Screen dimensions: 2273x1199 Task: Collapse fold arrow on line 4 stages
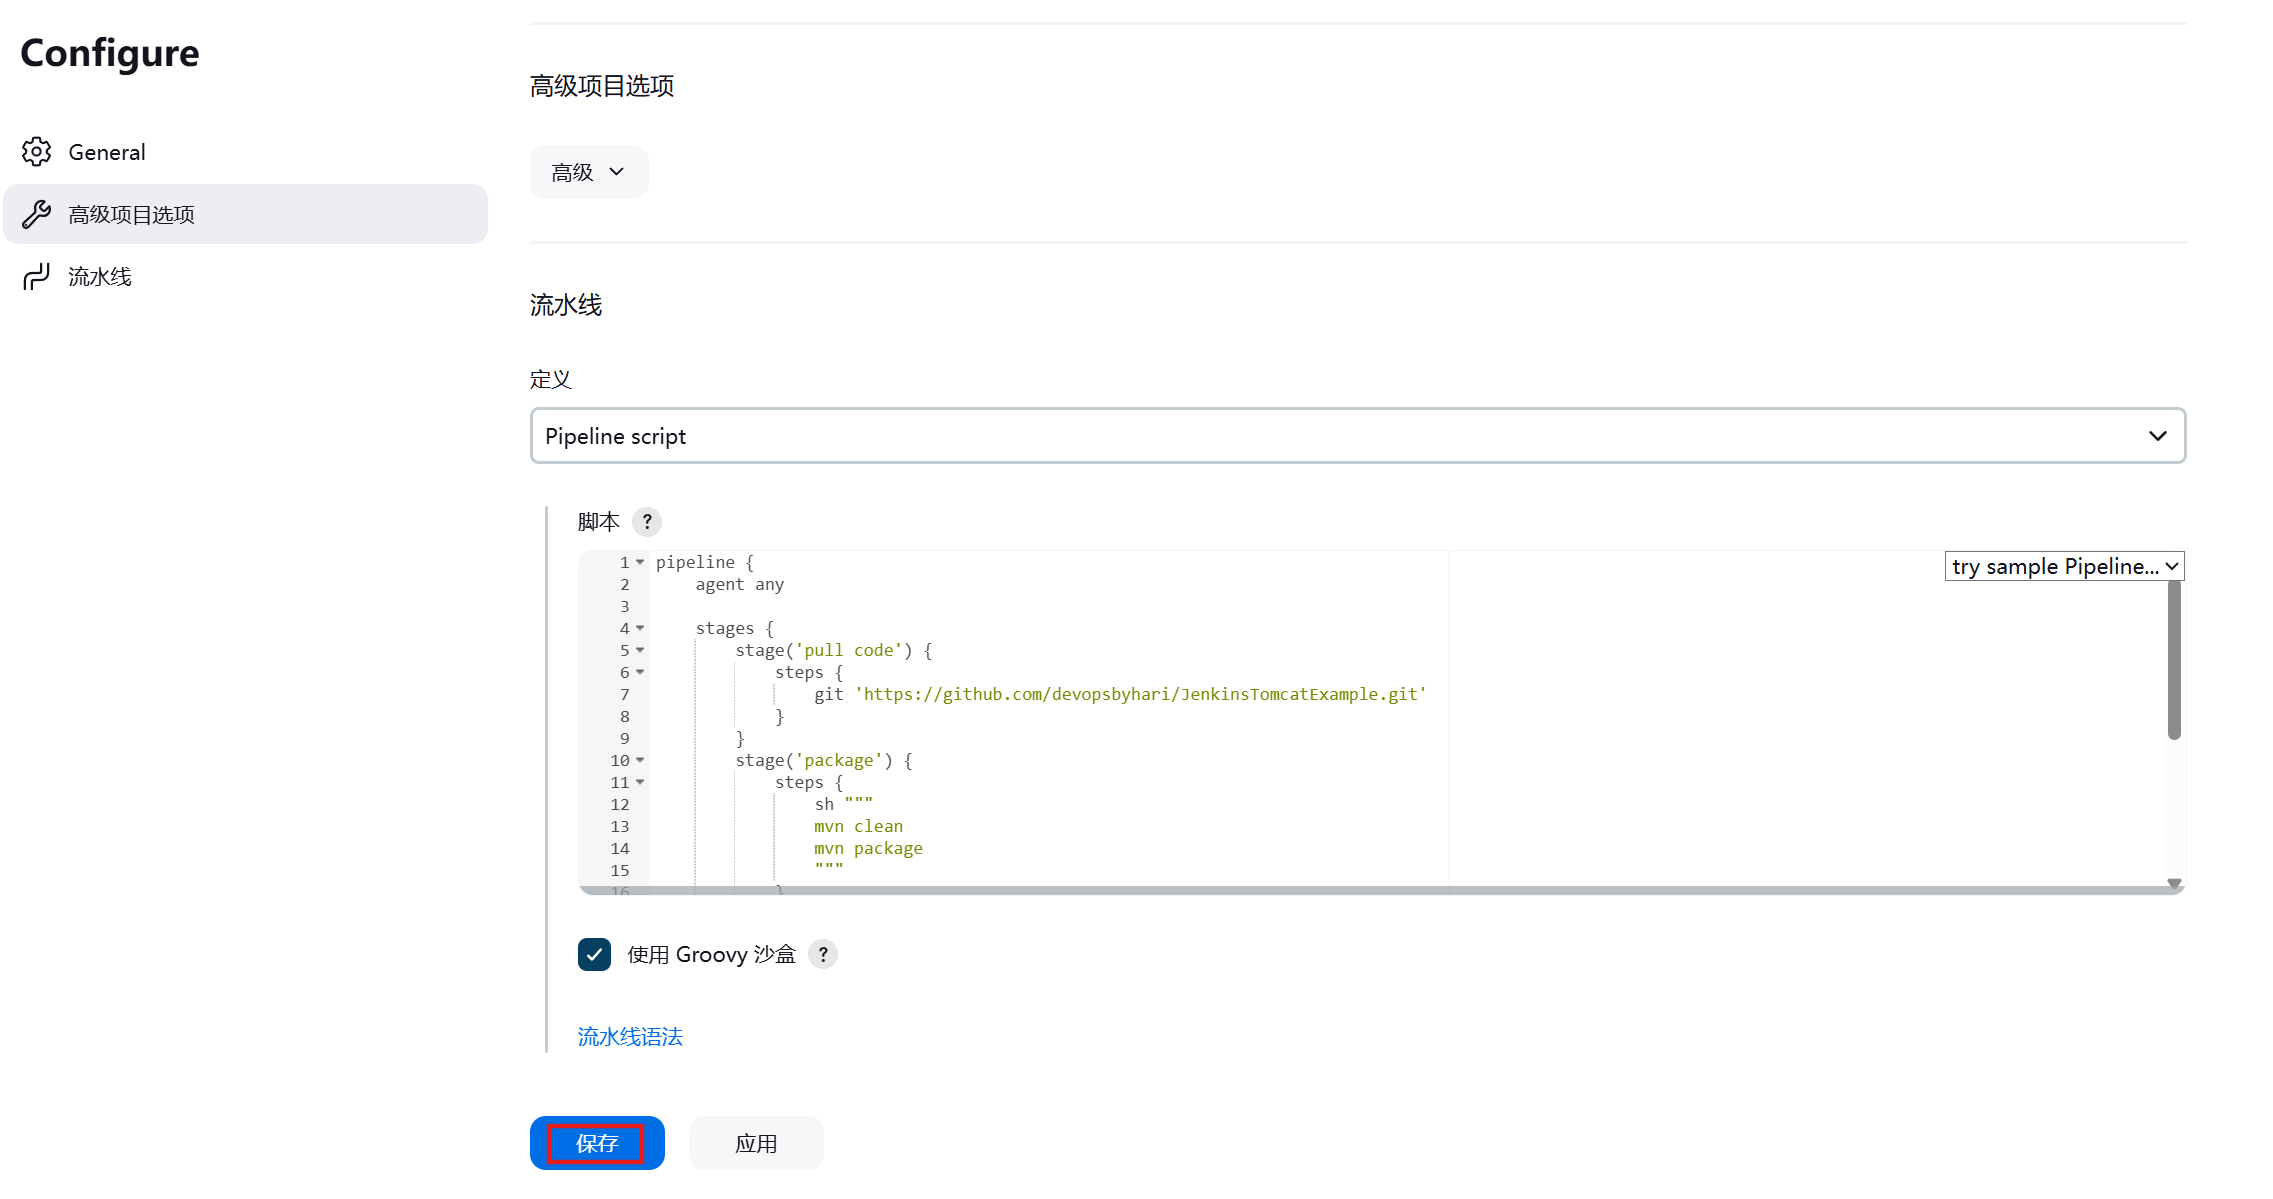pyautogui.click(x=640, y=629)
